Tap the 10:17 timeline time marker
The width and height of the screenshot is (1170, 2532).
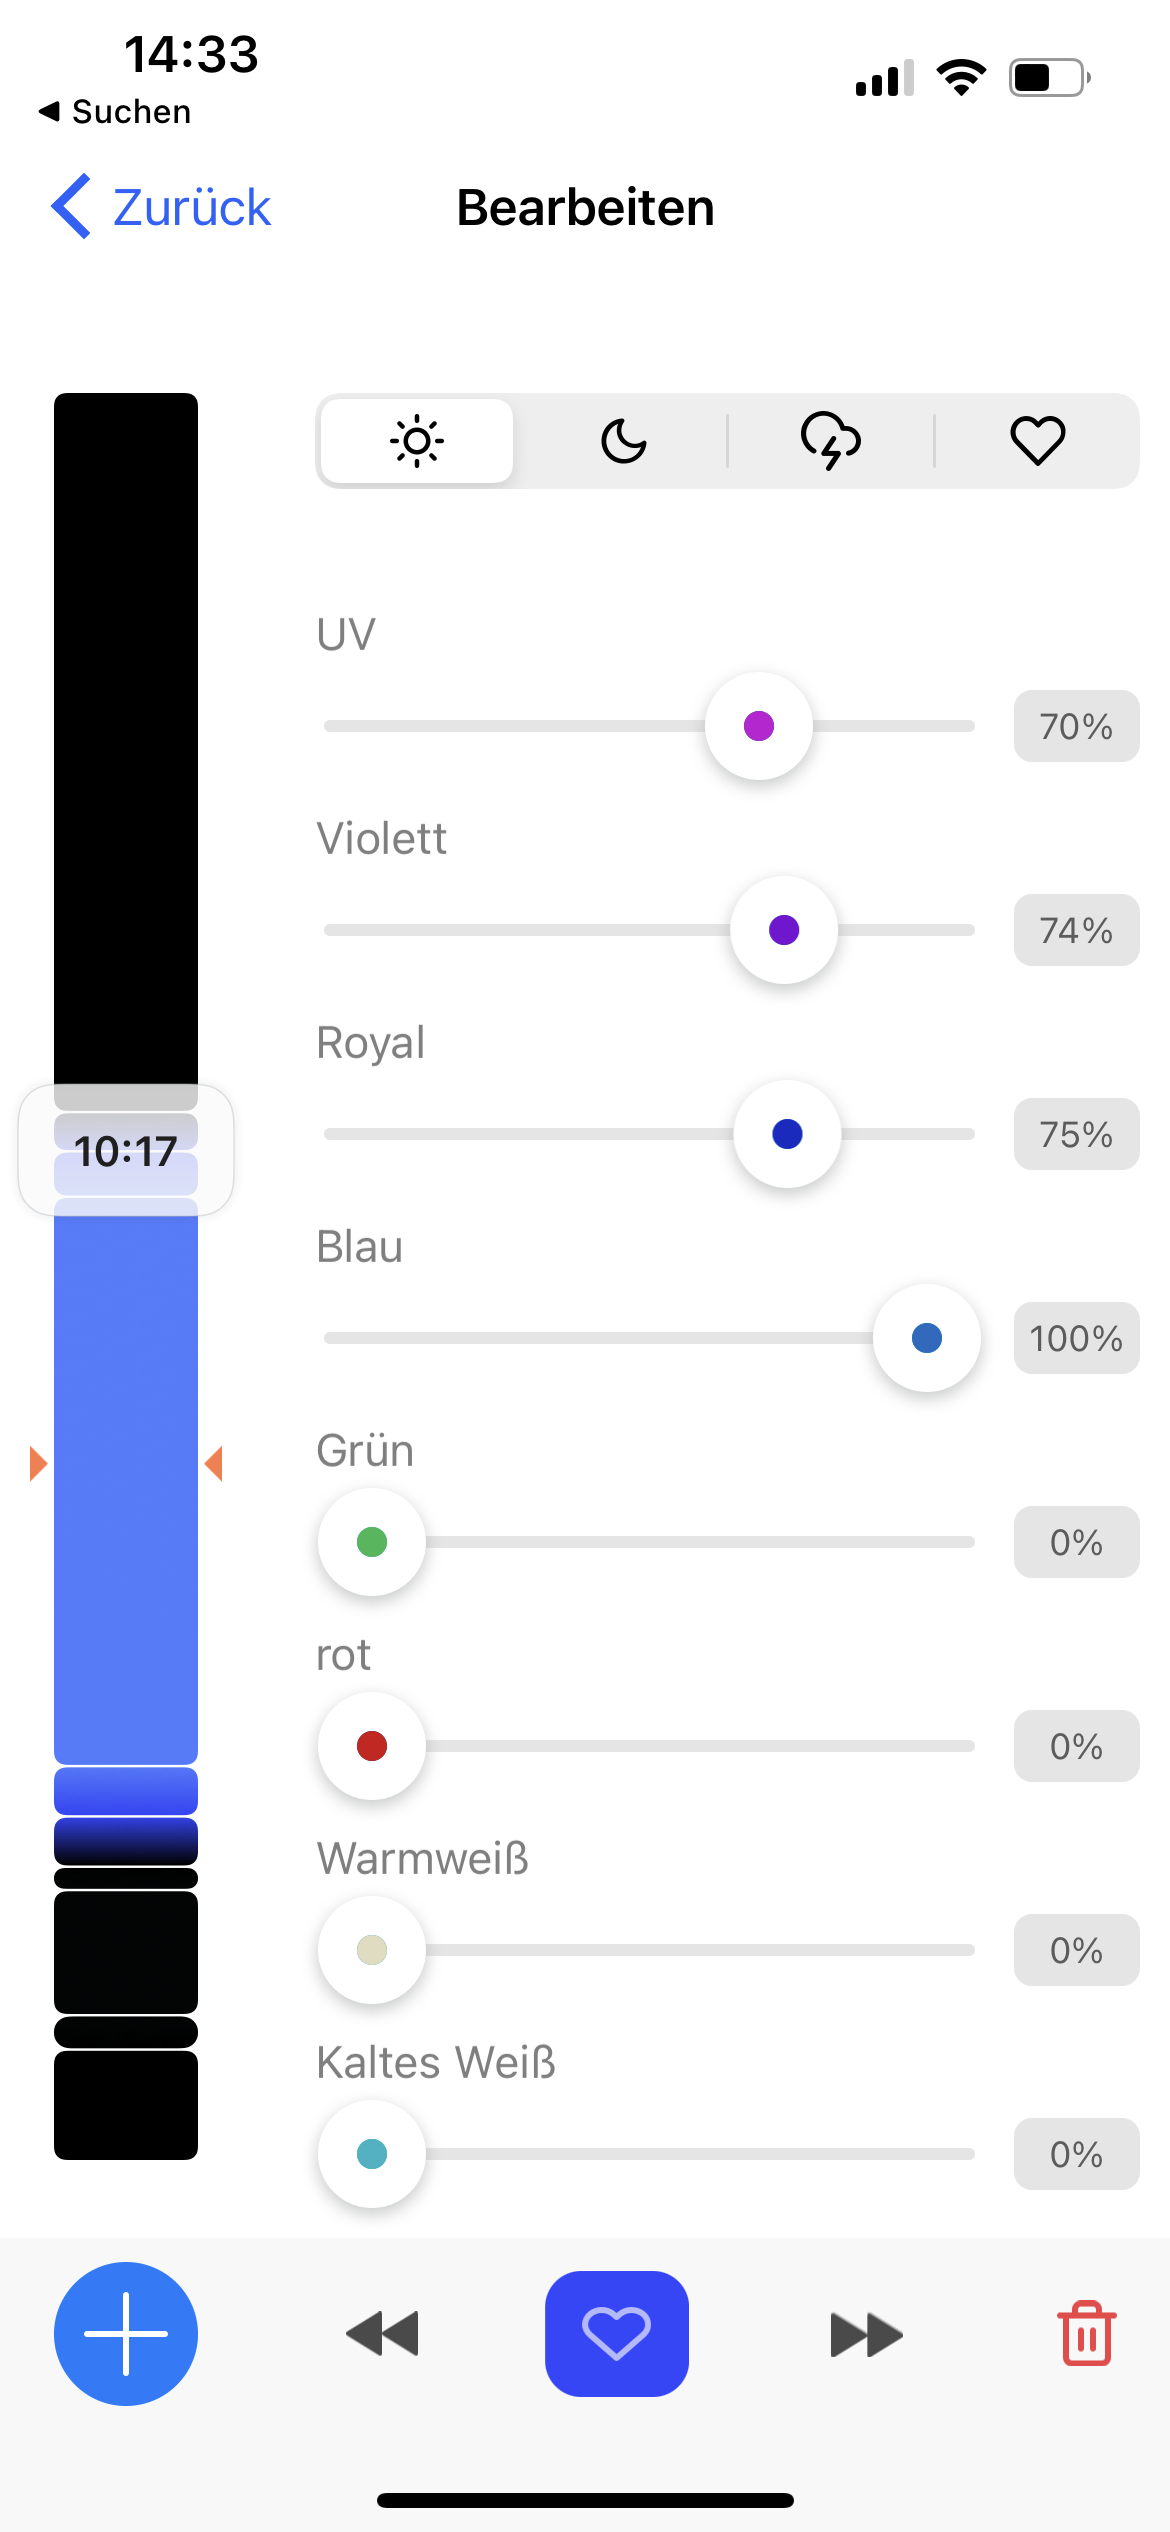pyautogui.click(x=126, y=1151)
